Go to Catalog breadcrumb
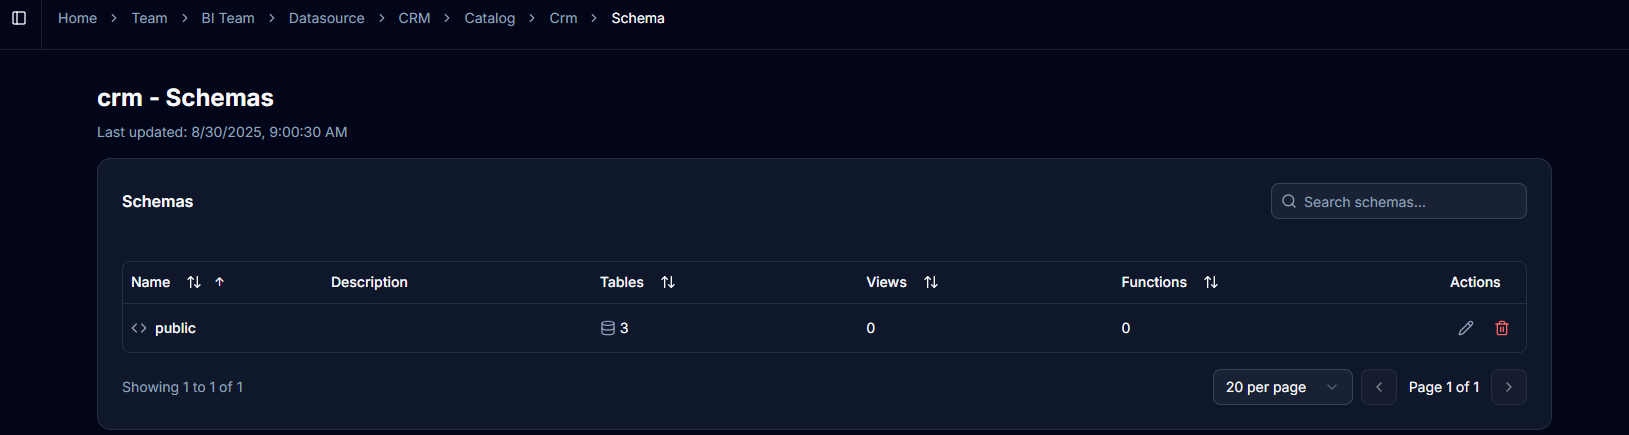 point(490,18)
